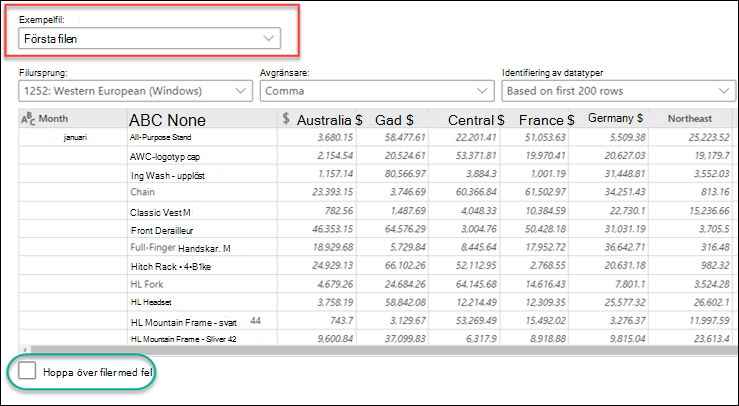Click the Gad value 58,477.61
The image size is (739, 406).
tap(404, 138)
